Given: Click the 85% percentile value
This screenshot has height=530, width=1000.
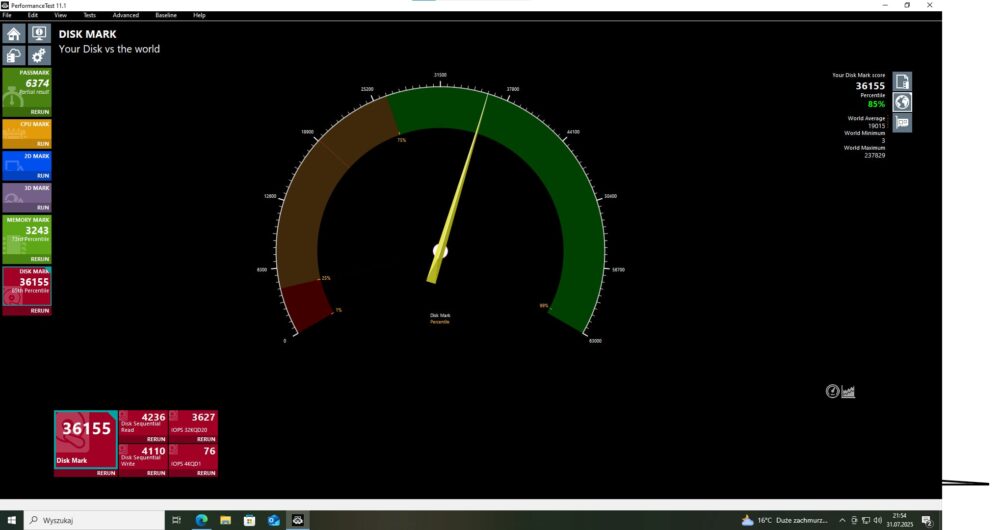Looking at the screenshot, I should 876,104.
